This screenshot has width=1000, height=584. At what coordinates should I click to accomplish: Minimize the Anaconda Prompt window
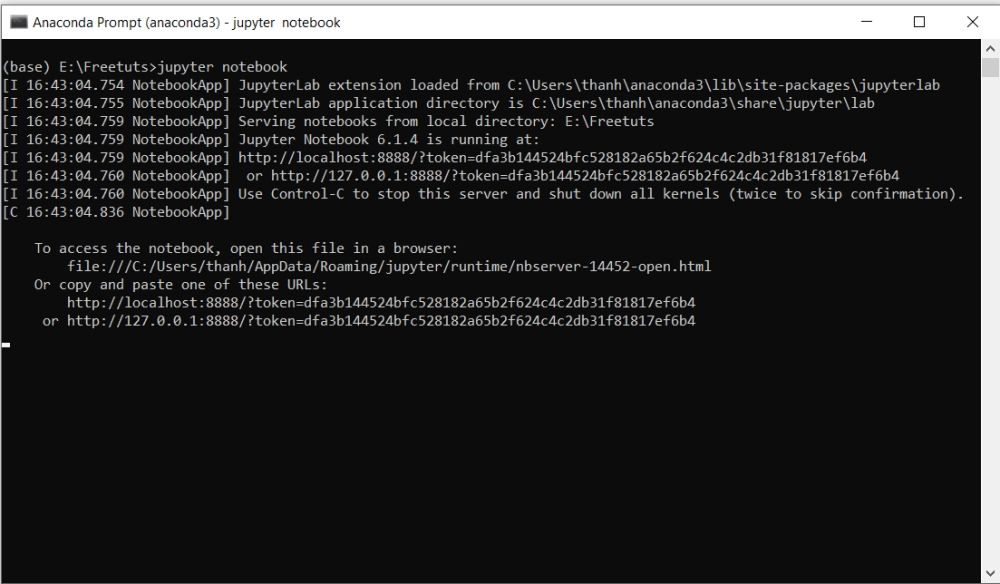point(866,22)
